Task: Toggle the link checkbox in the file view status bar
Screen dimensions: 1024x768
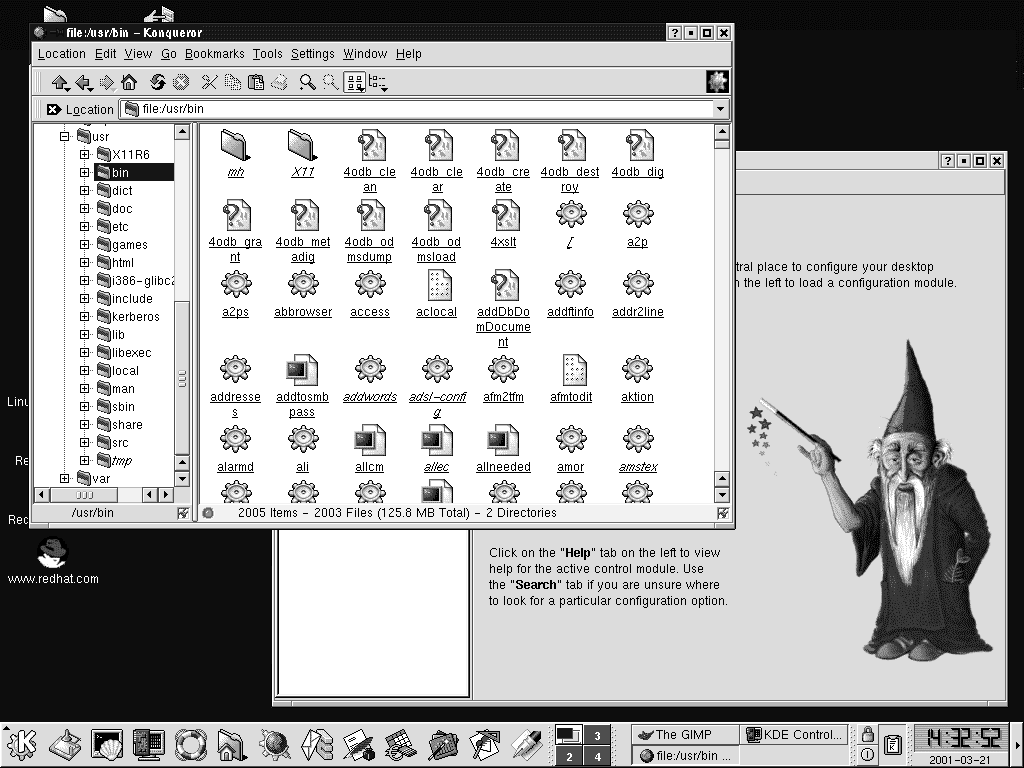Action: click(x=722, y=513)
